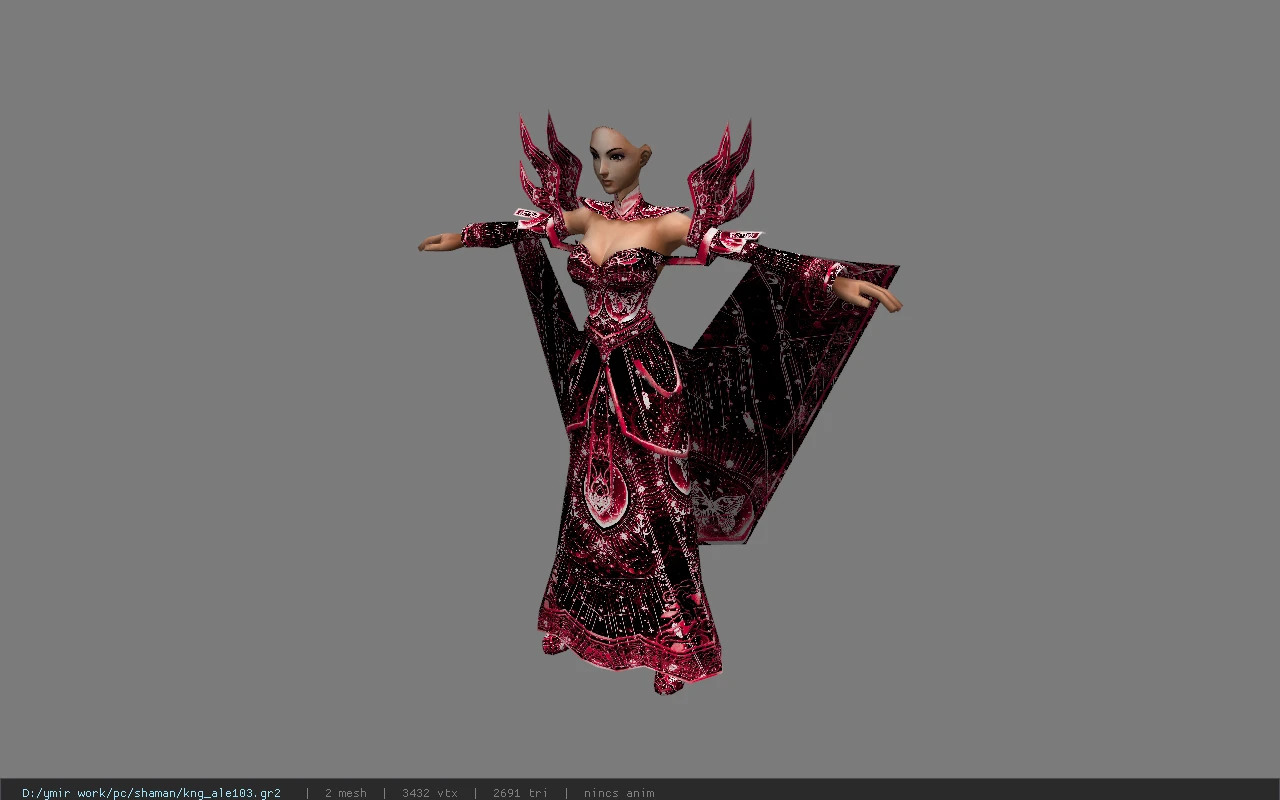This screenshot has height=800, width=1280.
Task: Click the file path D:/ymir work/pc/shaman/kng_ale103.gr2
Action: click(151, 793)
